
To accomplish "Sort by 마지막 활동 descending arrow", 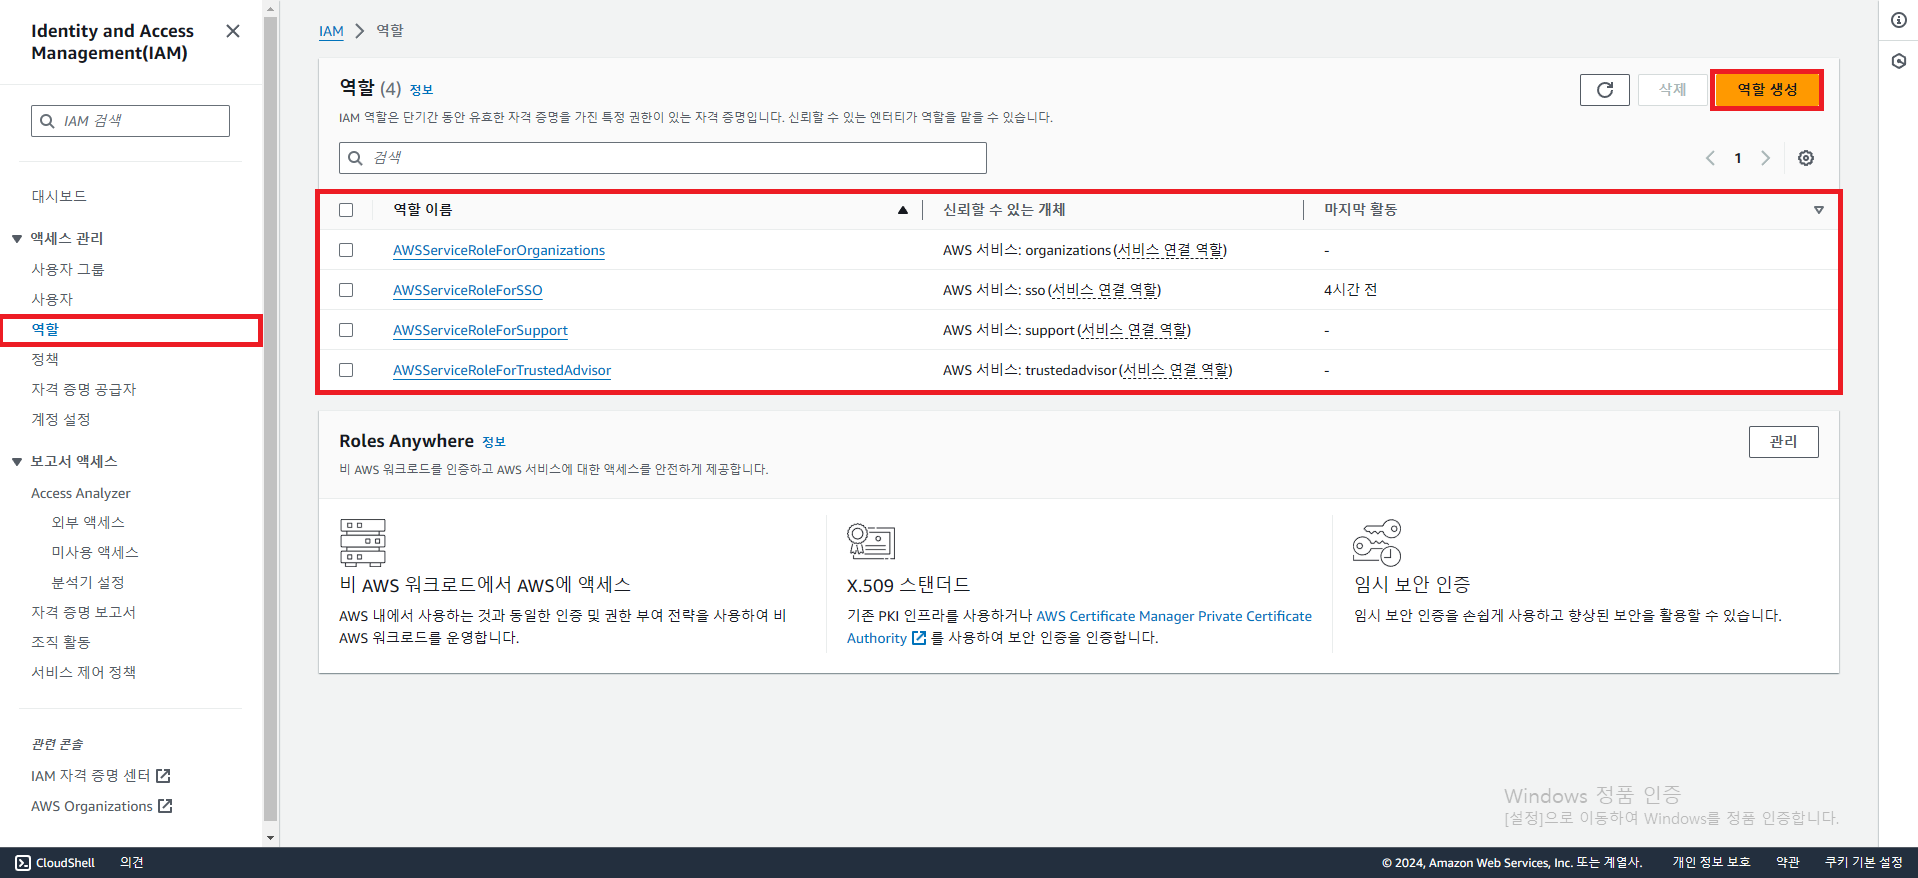I will pyautogui.click(x=1818, y=210).
